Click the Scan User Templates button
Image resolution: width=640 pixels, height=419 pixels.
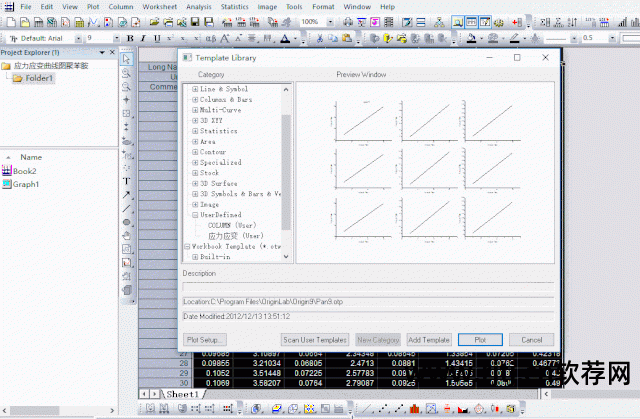(315, 339)
